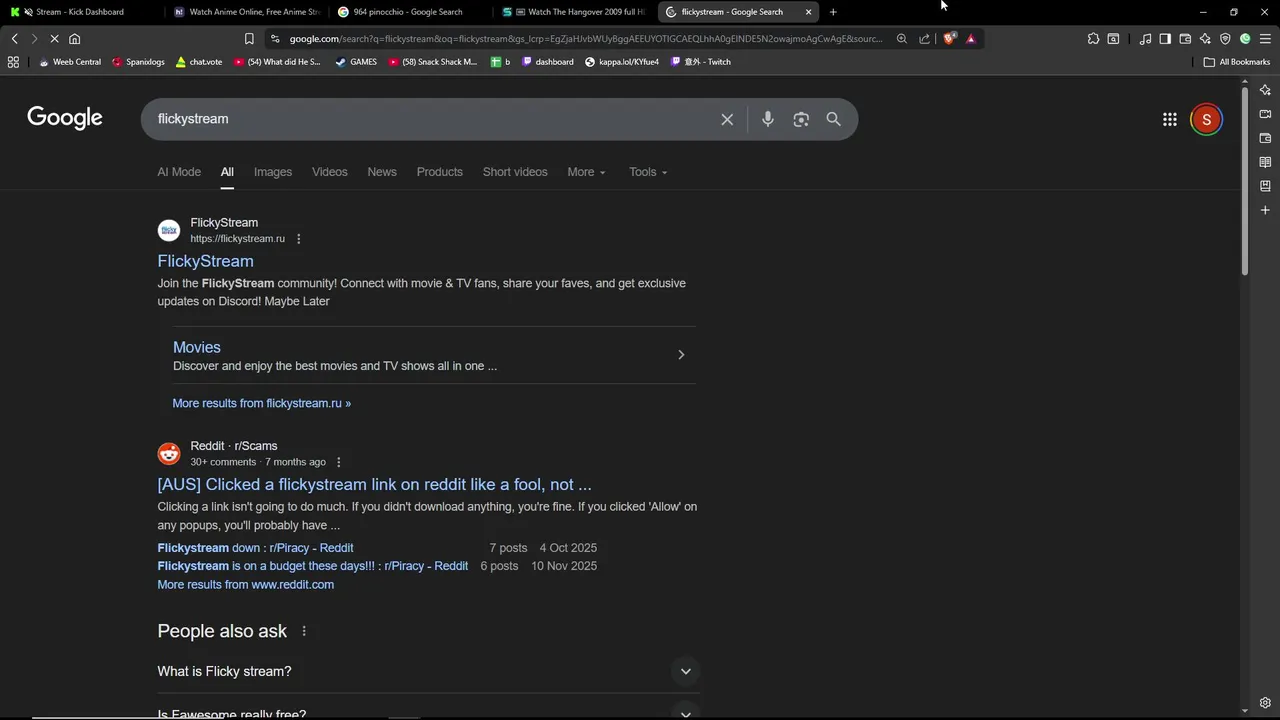Open Google account avatar S
The height and width of the screenshot is (720, 1280).
(1206, 119)
